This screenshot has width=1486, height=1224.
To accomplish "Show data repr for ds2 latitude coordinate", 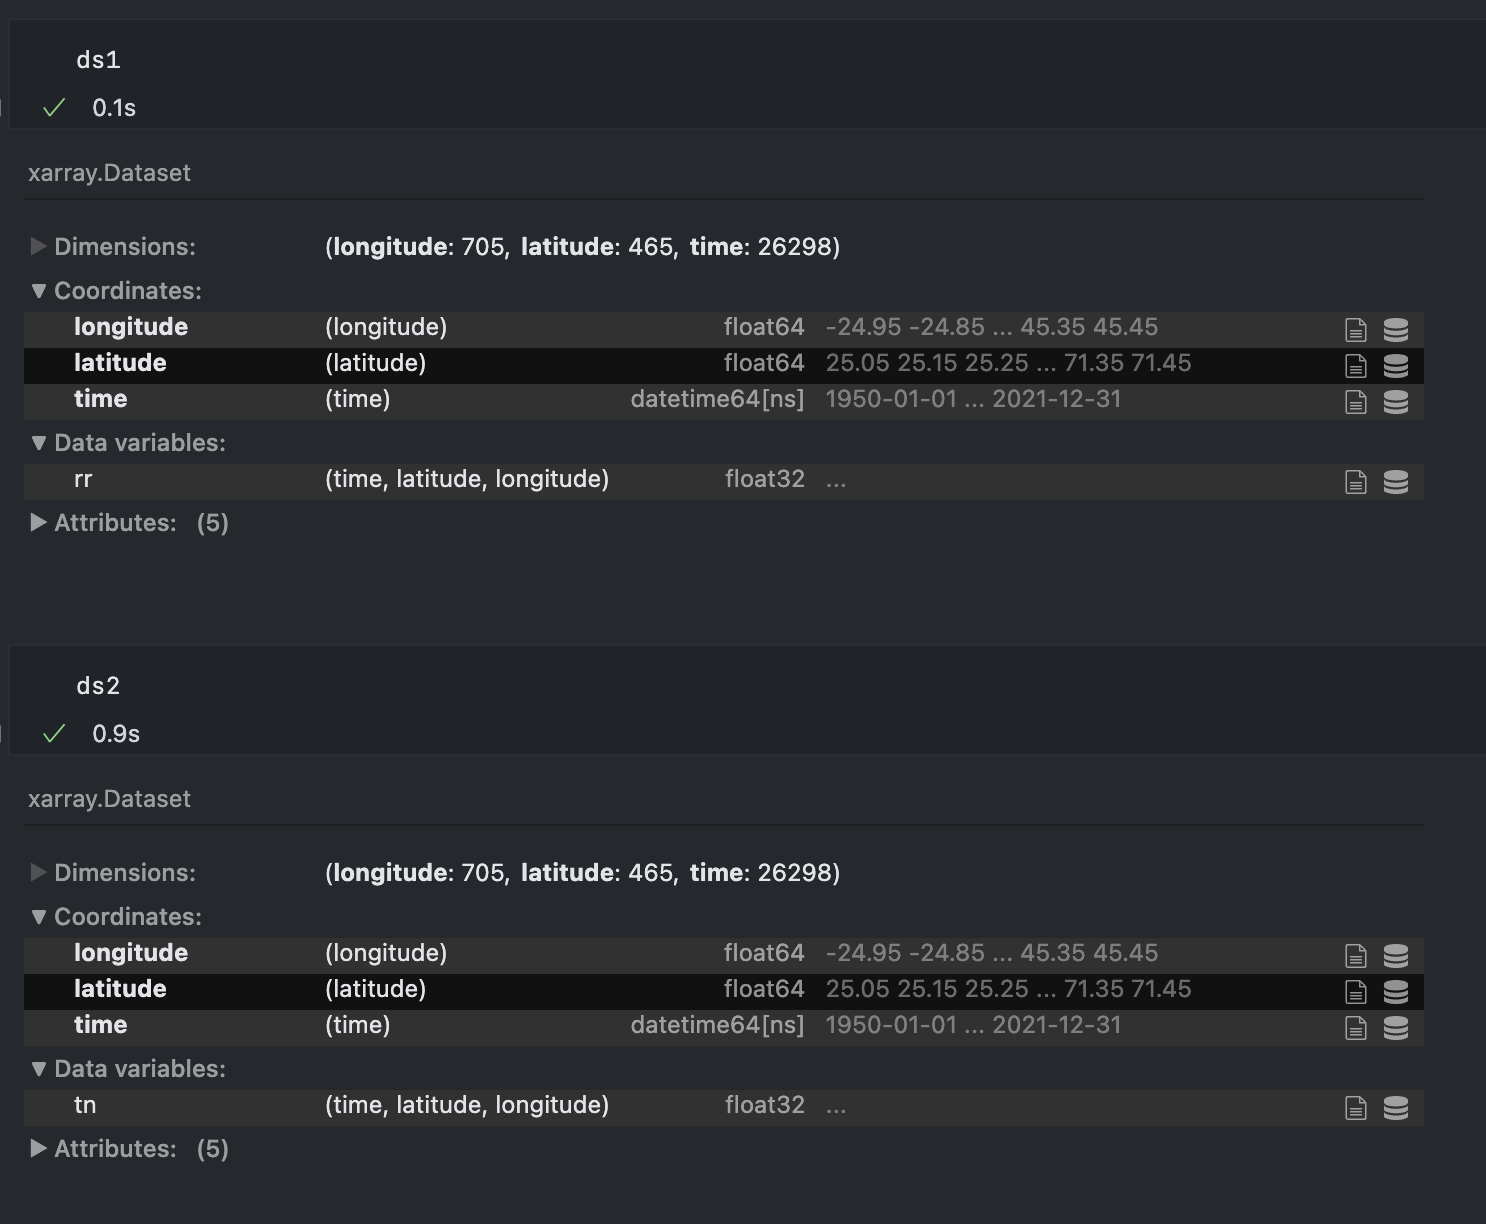I will (1396, 991).
